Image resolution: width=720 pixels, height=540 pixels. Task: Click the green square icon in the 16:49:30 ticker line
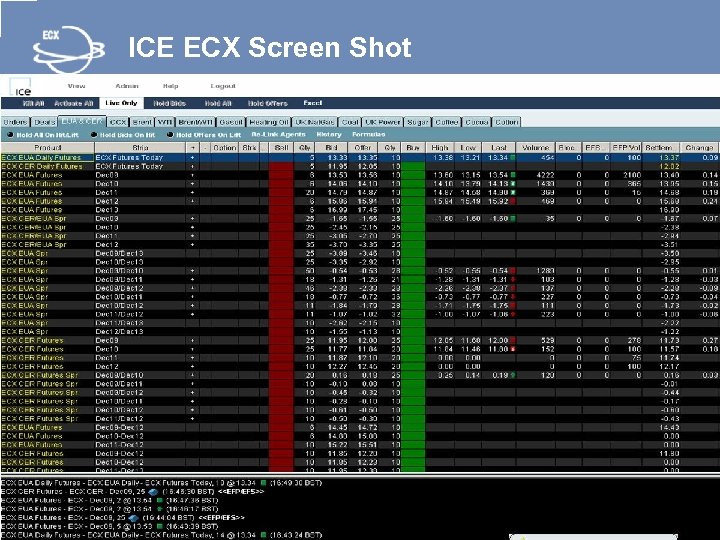tap(264, 483)
